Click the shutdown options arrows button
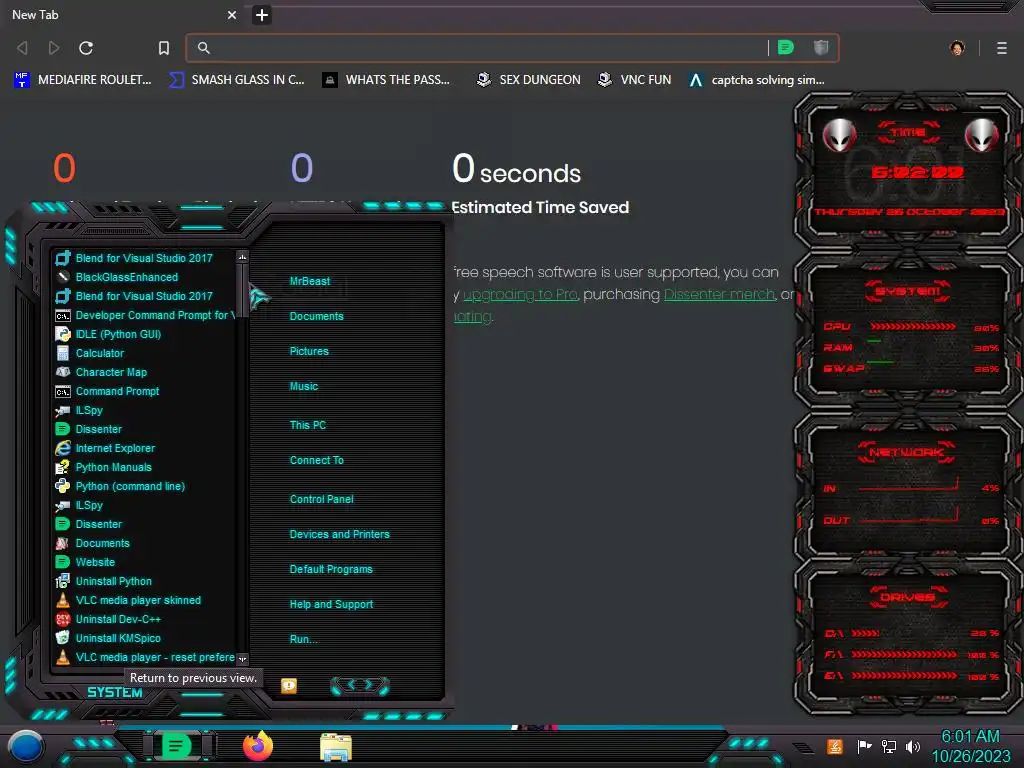 pyautogui.click(x=360, y=685)
